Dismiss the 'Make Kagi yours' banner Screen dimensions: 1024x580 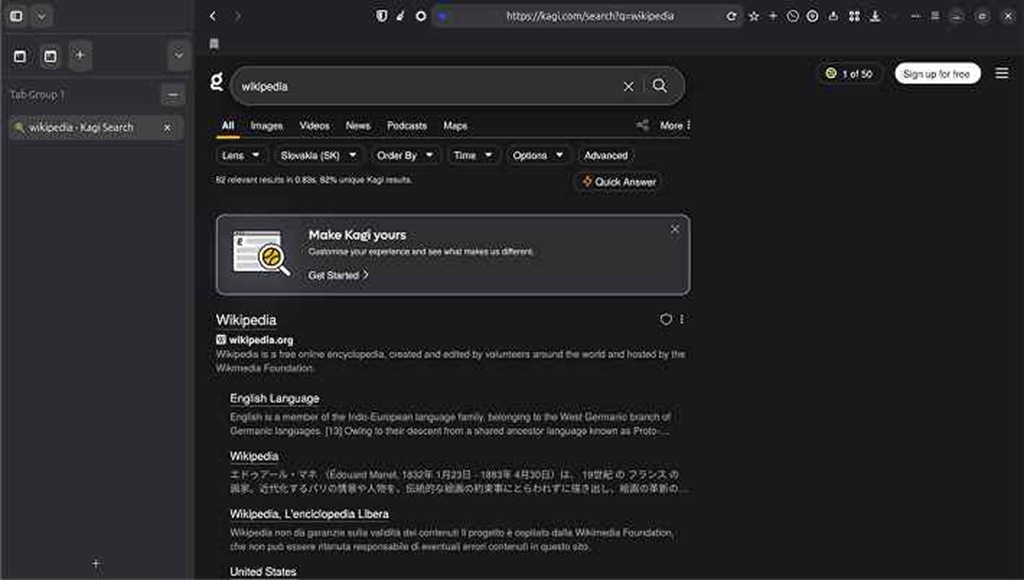coord(675,229)
